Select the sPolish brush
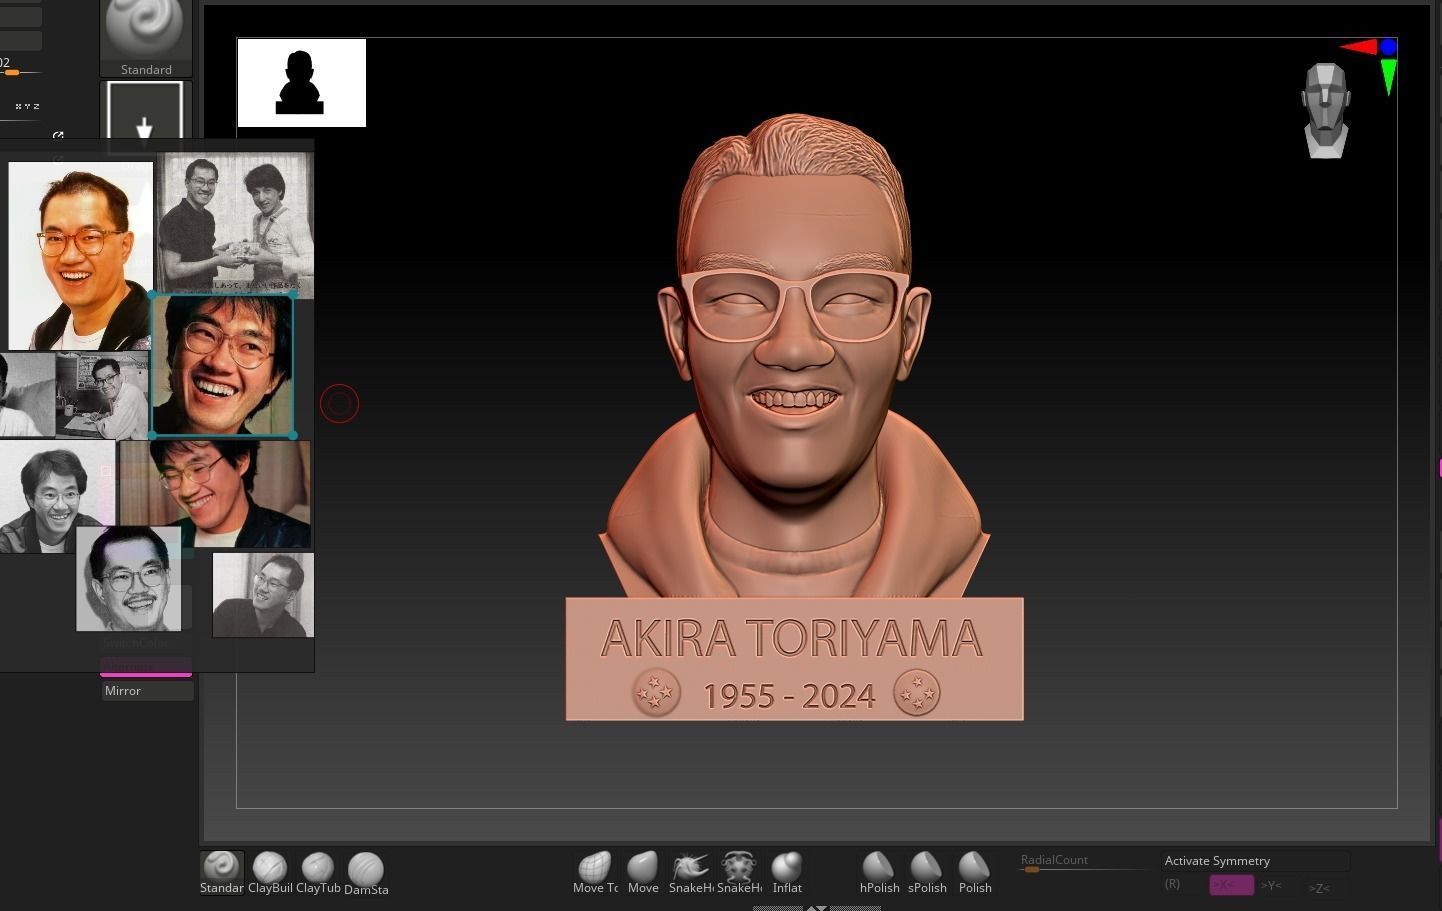The image size is (1442, 911). coord(927,872)
